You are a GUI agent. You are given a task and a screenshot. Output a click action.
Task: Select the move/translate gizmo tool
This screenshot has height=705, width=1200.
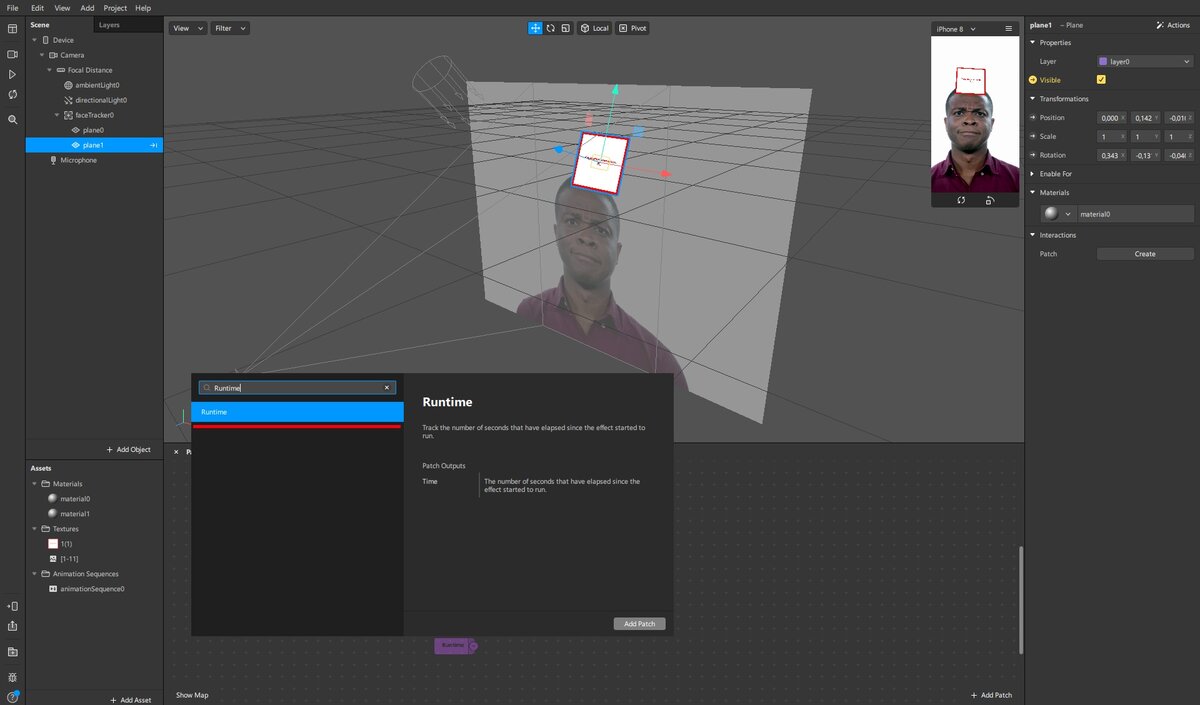[x=535, y=28]
